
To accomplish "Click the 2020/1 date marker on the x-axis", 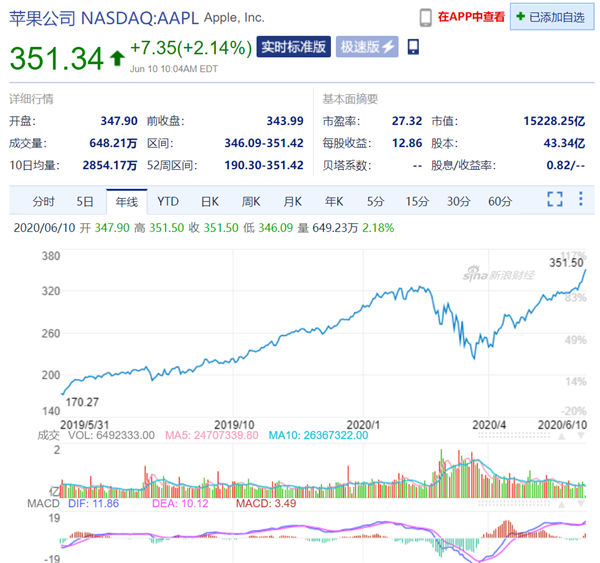I will click(x=363, y=425).
